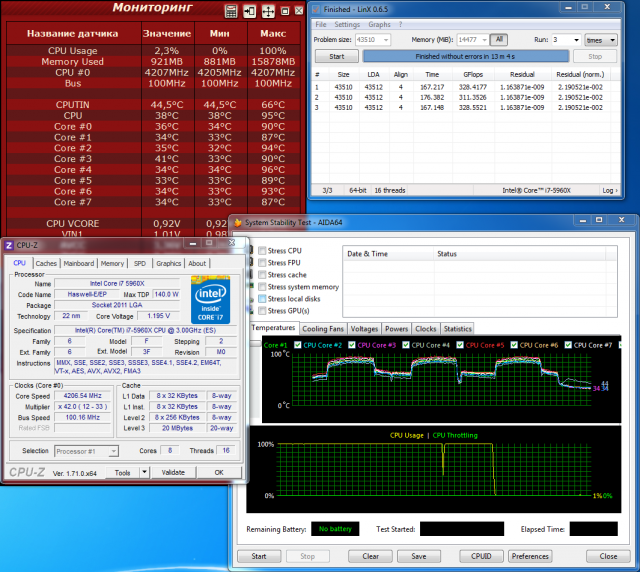Click the OK button in CPU-Z
The width and height of the screenshot is (640, 572).
(x=219, y=472)
